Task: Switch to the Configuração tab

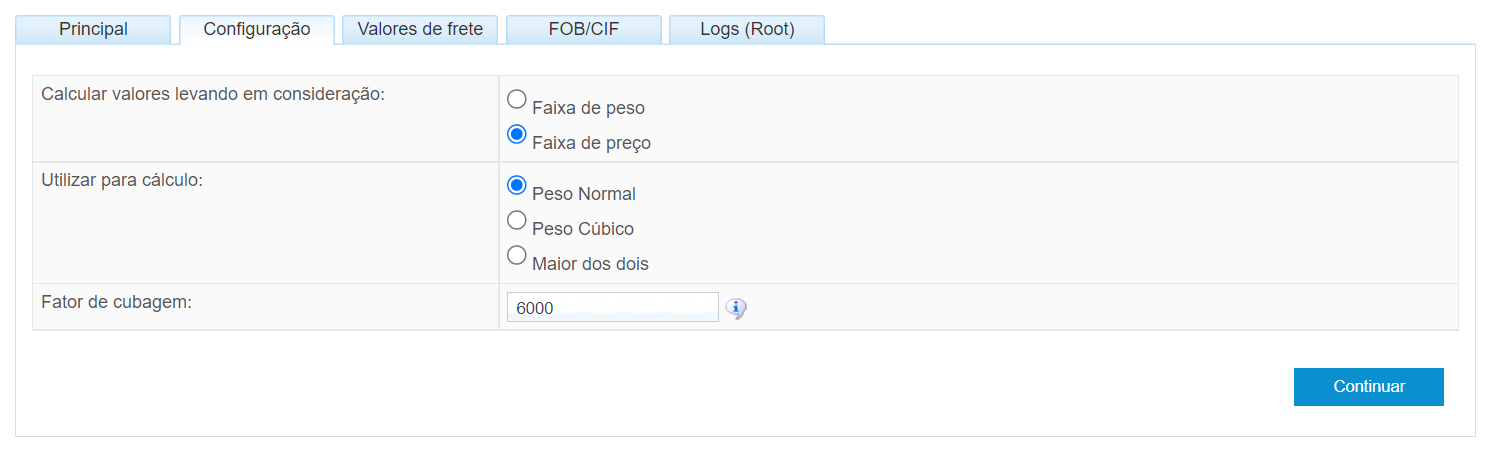Action: click(257, 30)
